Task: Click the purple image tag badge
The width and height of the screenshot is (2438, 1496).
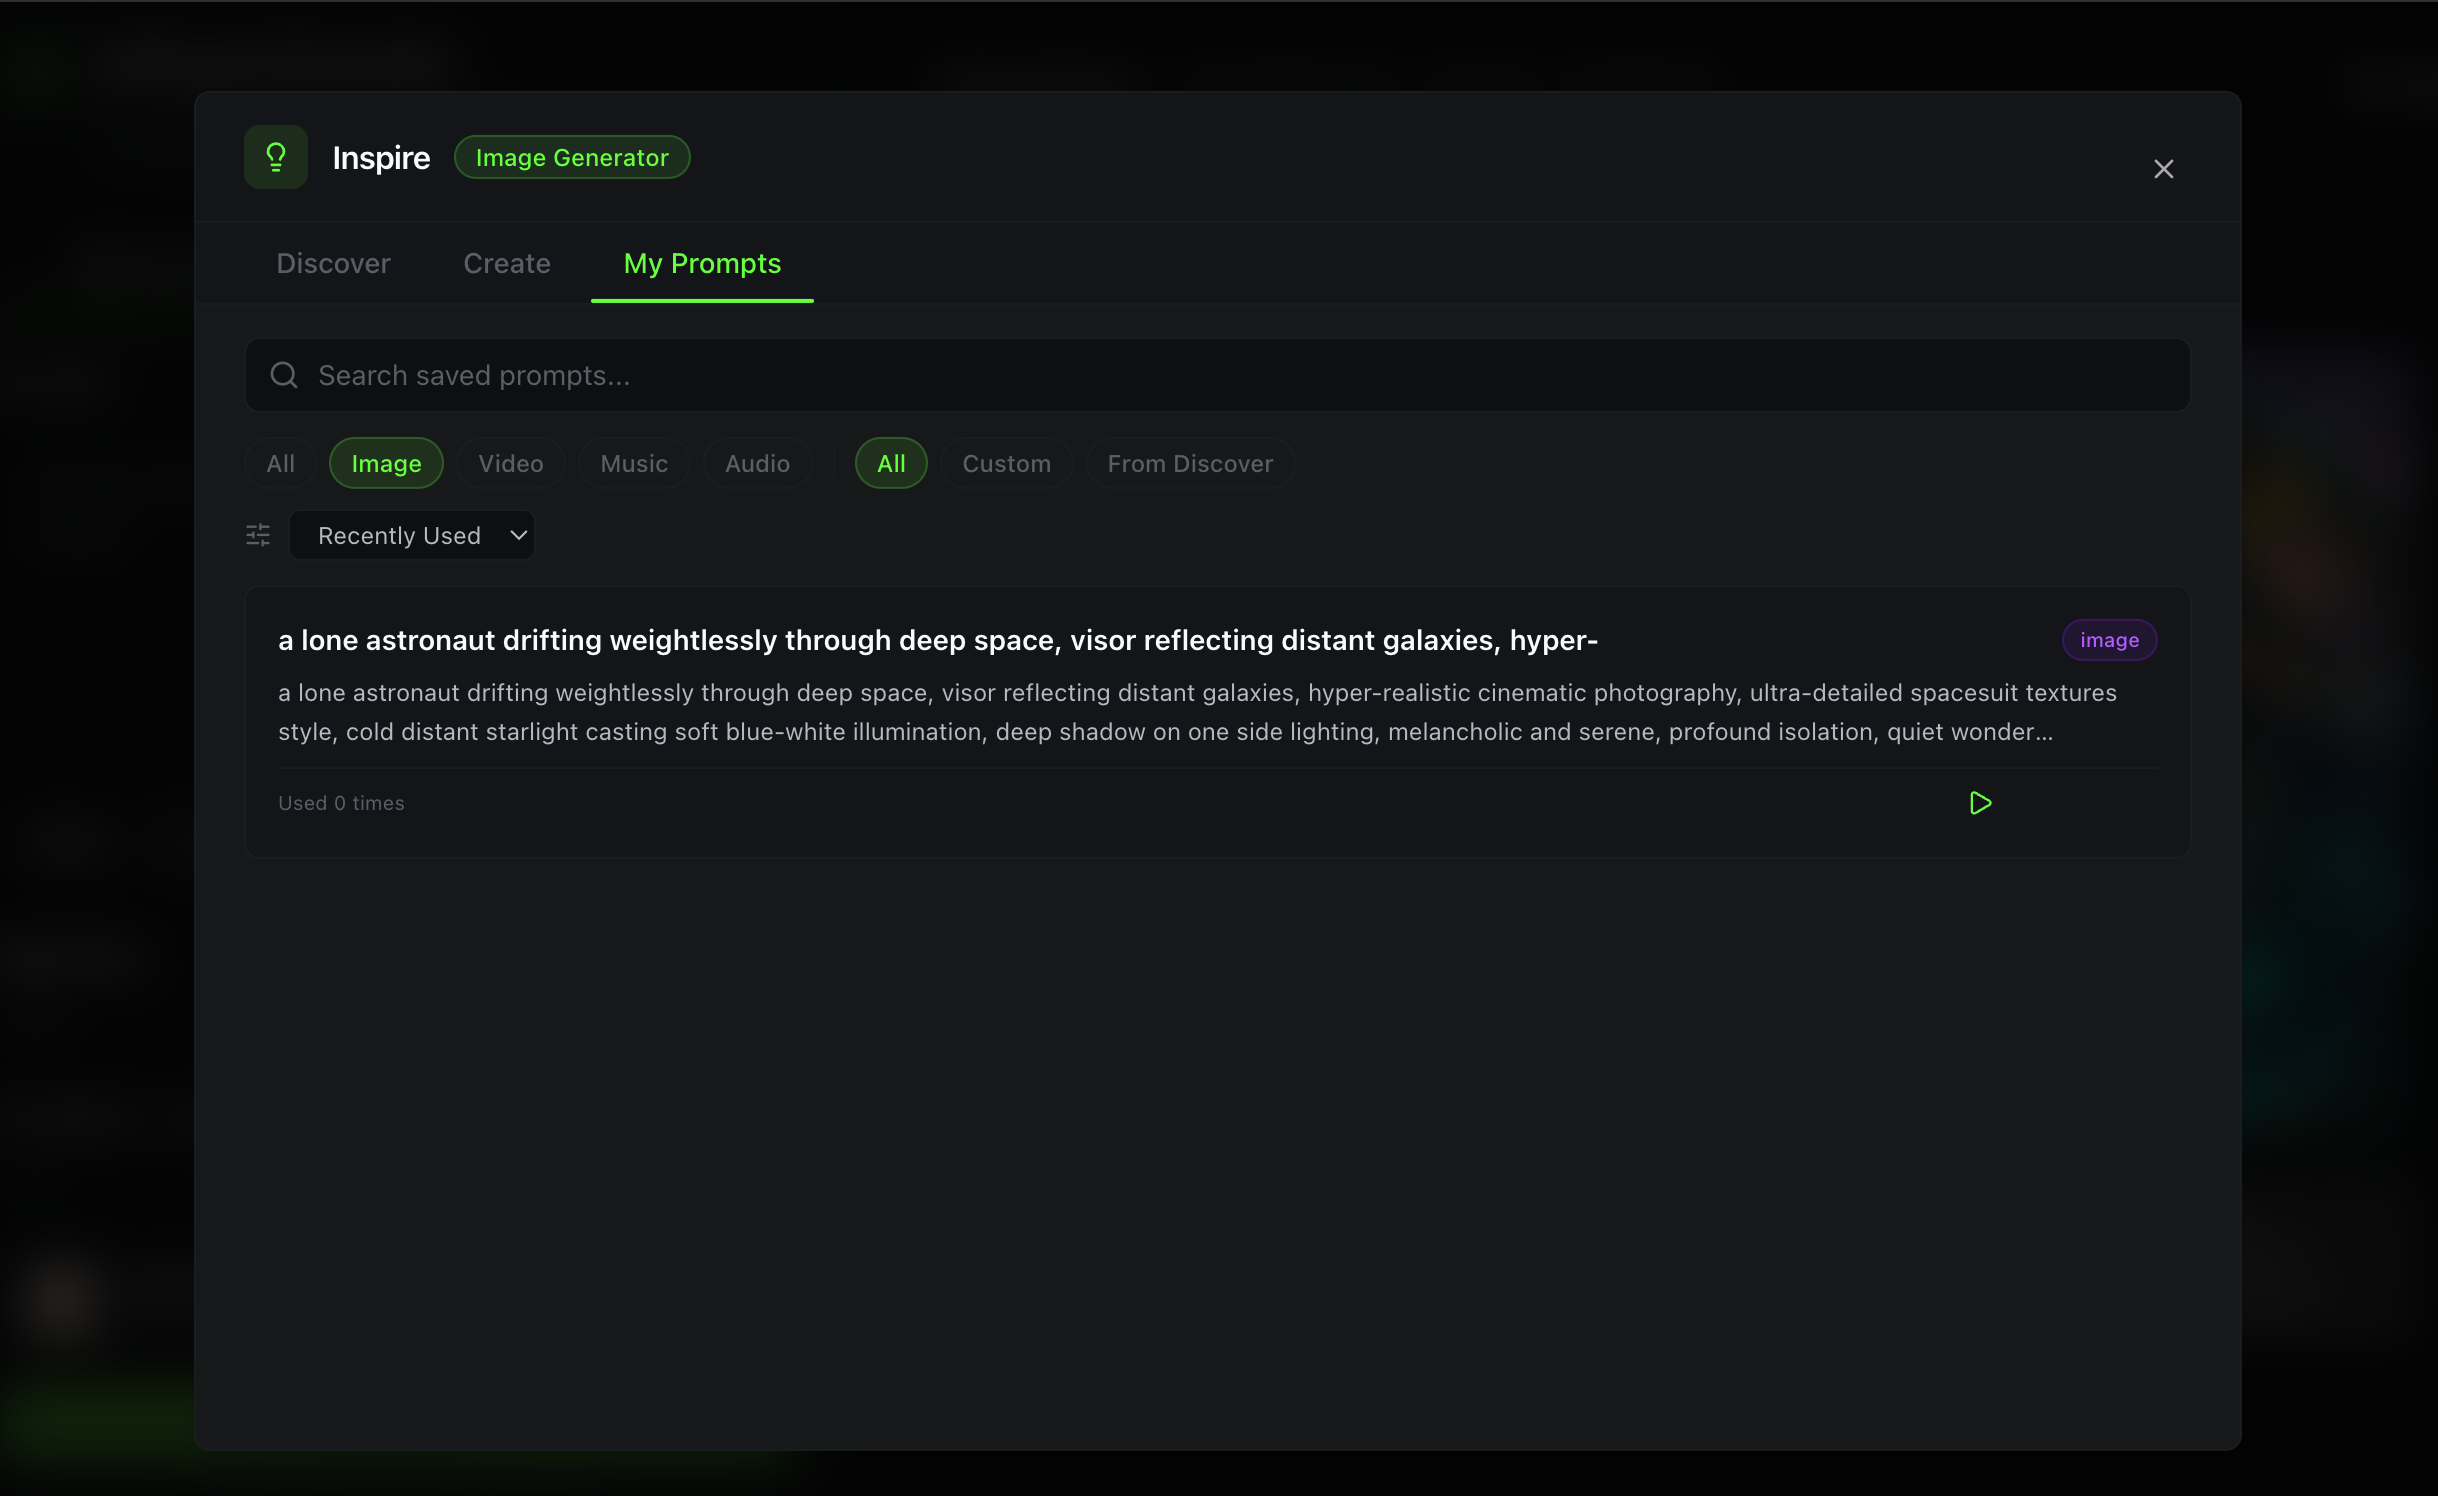Action: [2109, 640]
